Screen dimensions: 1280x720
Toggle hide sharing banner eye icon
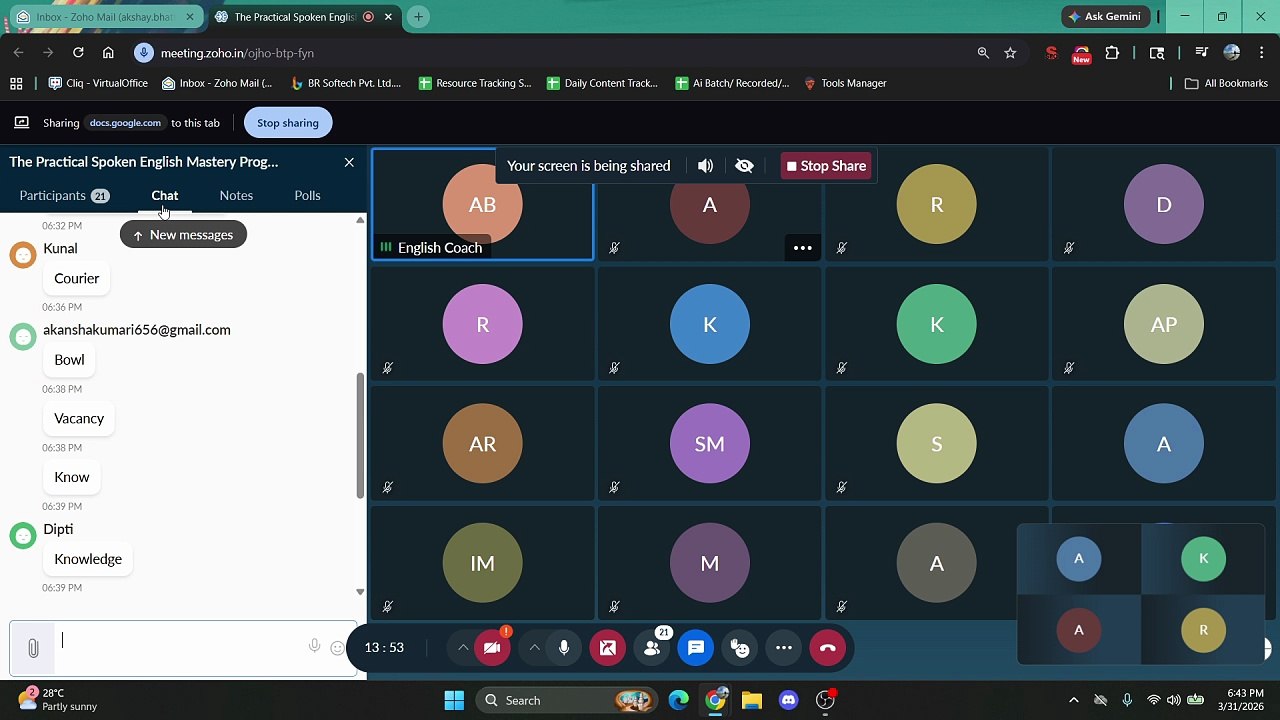pyautogui.click(x=744, y=166)
